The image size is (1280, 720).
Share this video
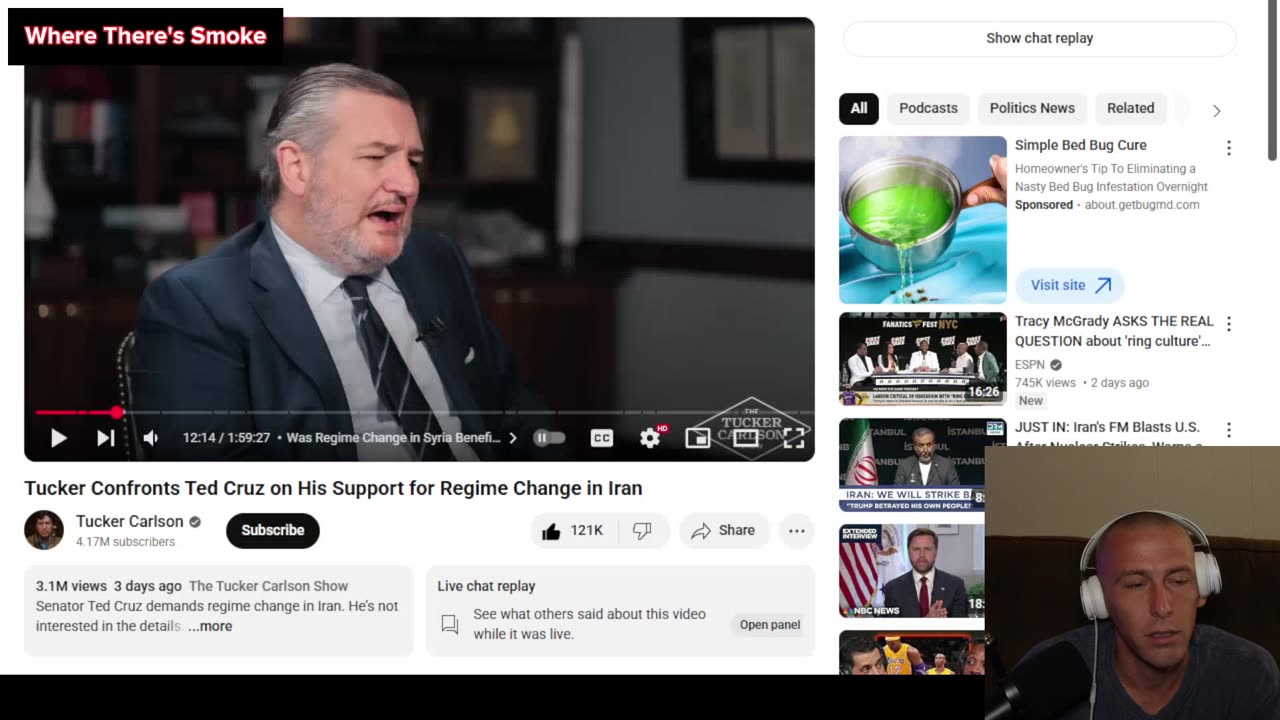tap(723, 531)
